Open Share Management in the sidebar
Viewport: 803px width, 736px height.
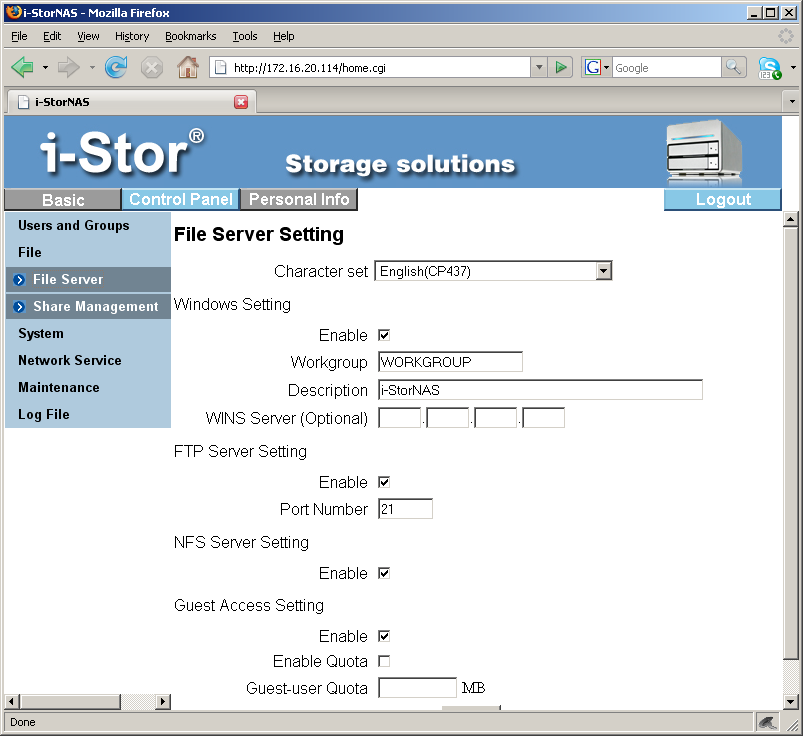click(x=88, y=307)
